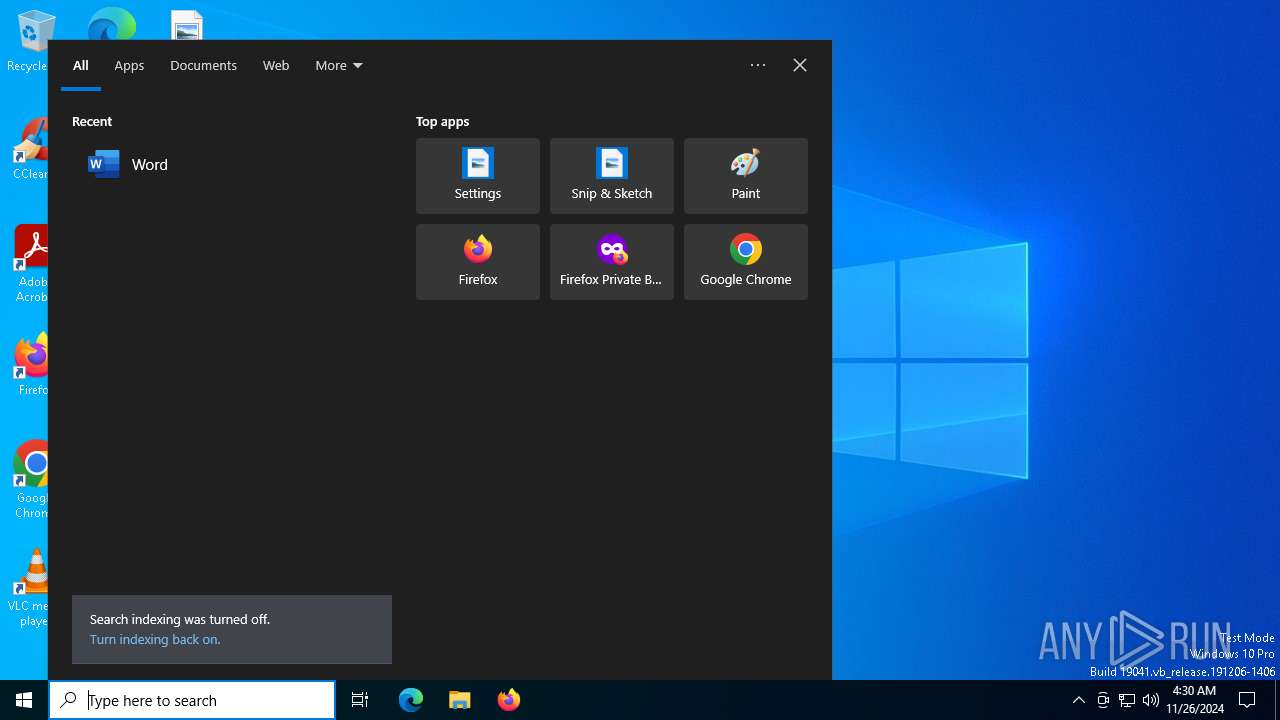Open Firefox Private Browsing tile

[612, 262]
